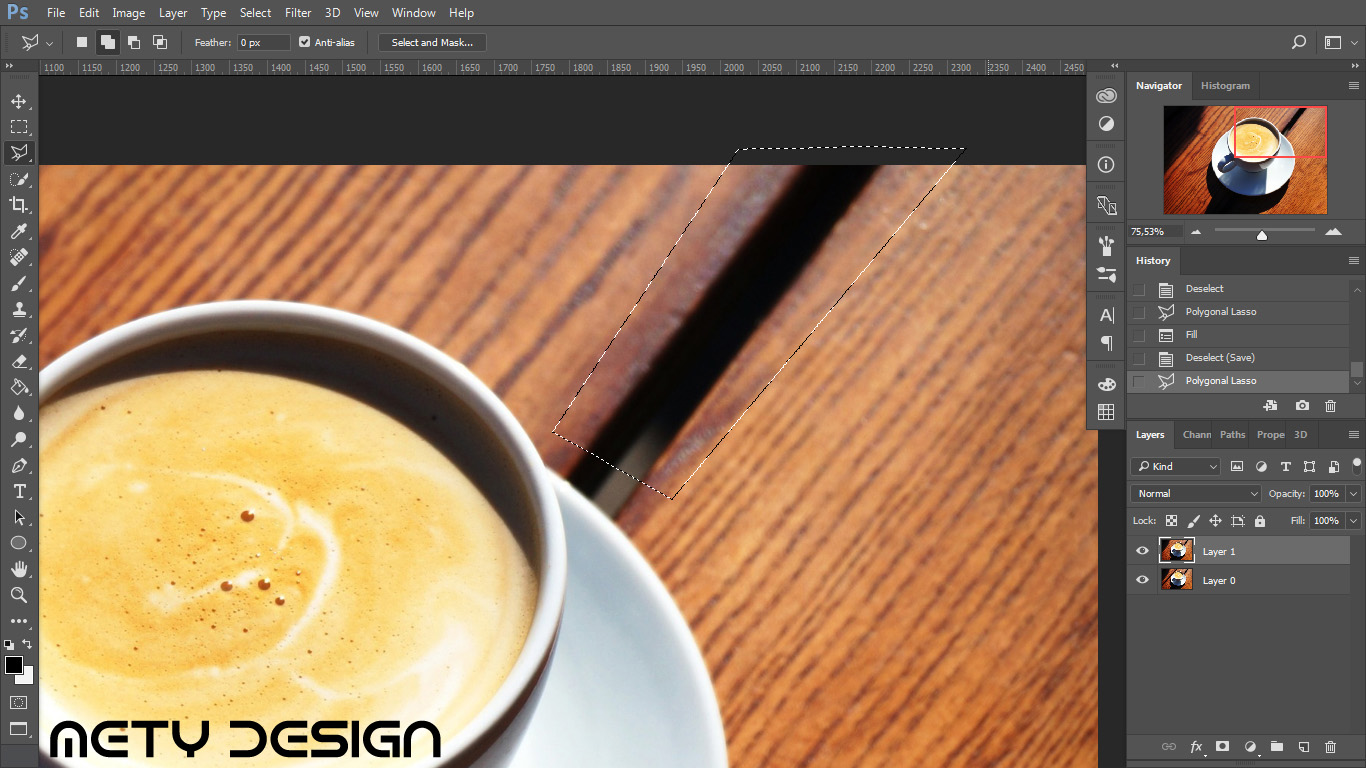The height and width of the screenshot is (768, 1366).
Task: Delete current state in History panel
Action: coord(1330,406)
